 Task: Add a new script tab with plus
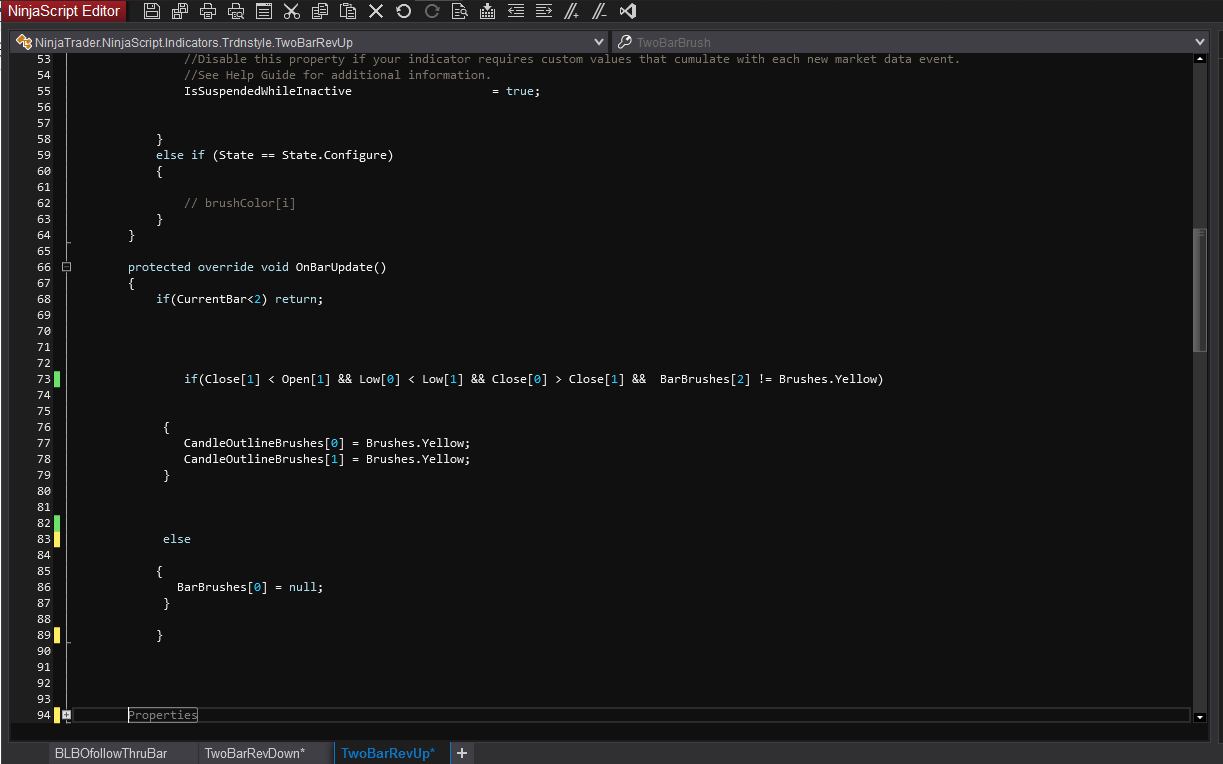coord(462,753)
